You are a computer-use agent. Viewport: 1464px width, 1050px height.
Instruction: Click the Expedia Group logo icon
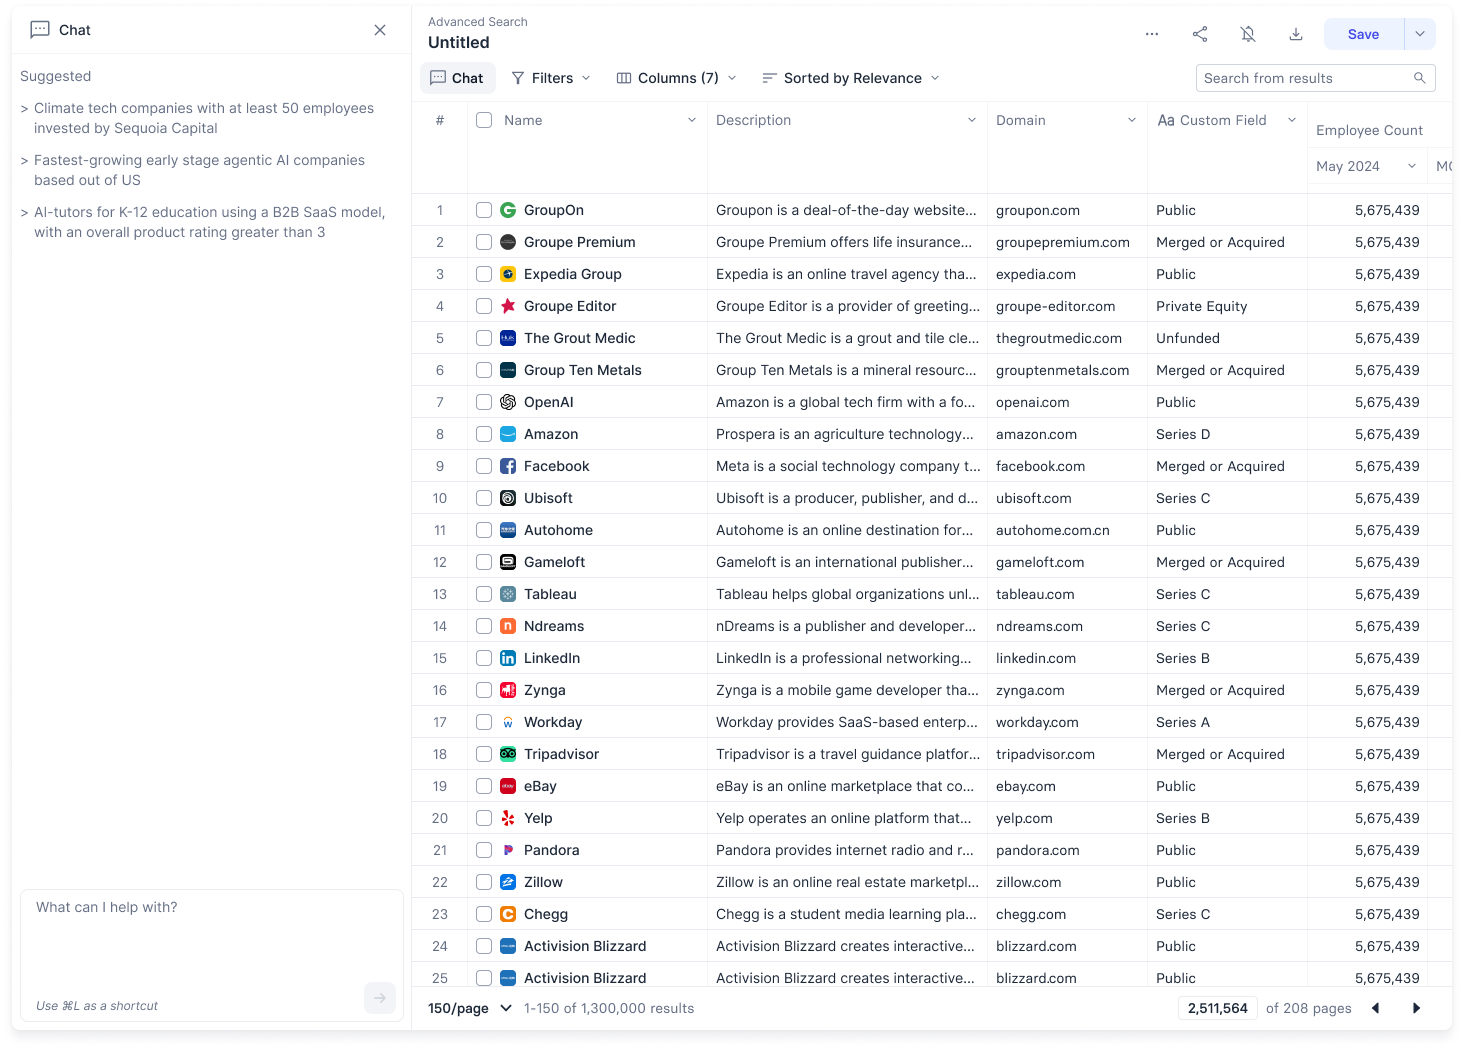[508, 274]
